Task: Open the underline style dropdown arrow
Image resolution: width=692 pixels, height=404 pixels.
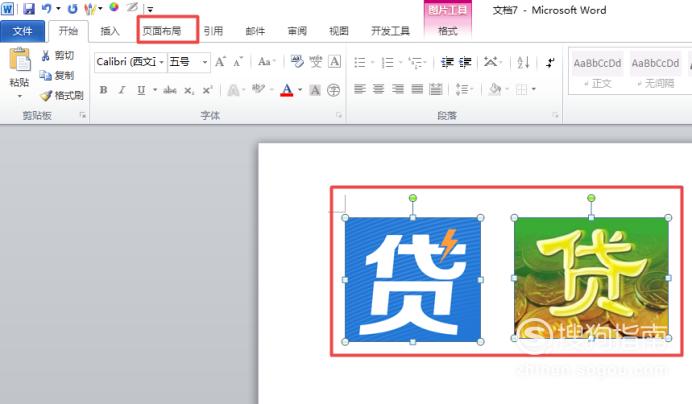Action: pyautogui.click(x=155, y=90)
